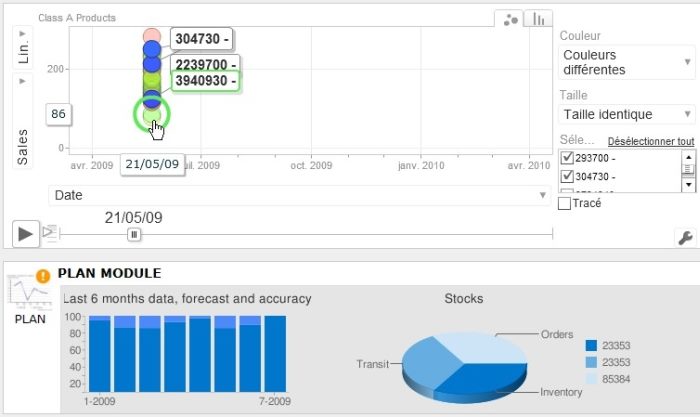Screen dimensions: 700x417
Task: Uncheck the 293700 item checkbox
Action: 568,158
